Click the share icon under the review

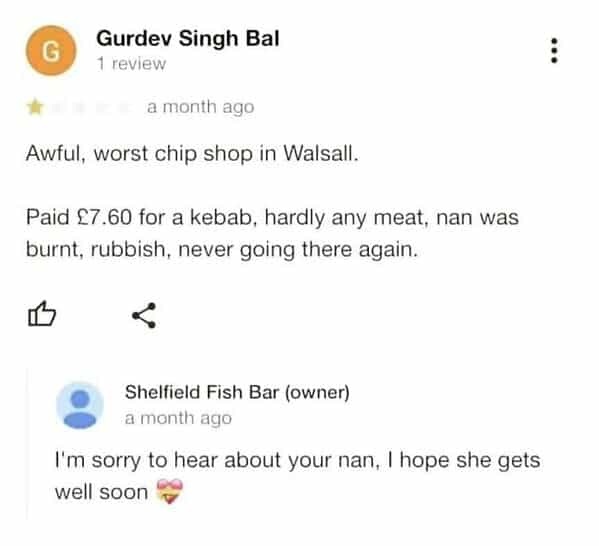pyautogui.click(x=144, y=315)
